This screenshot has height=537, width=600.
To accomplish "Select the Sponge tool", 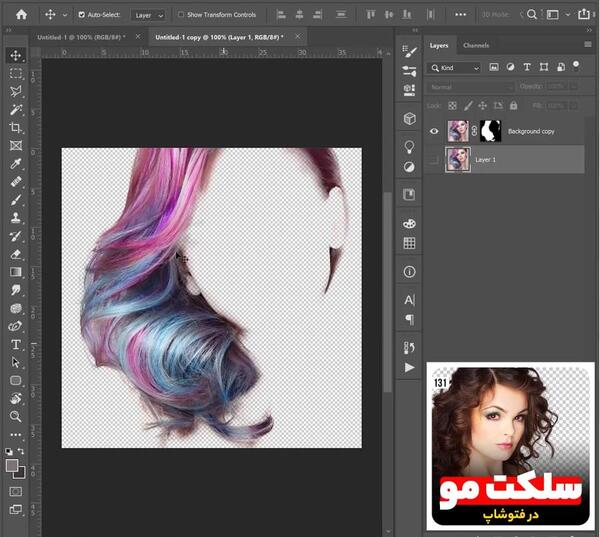I will [x=16, y=308].
